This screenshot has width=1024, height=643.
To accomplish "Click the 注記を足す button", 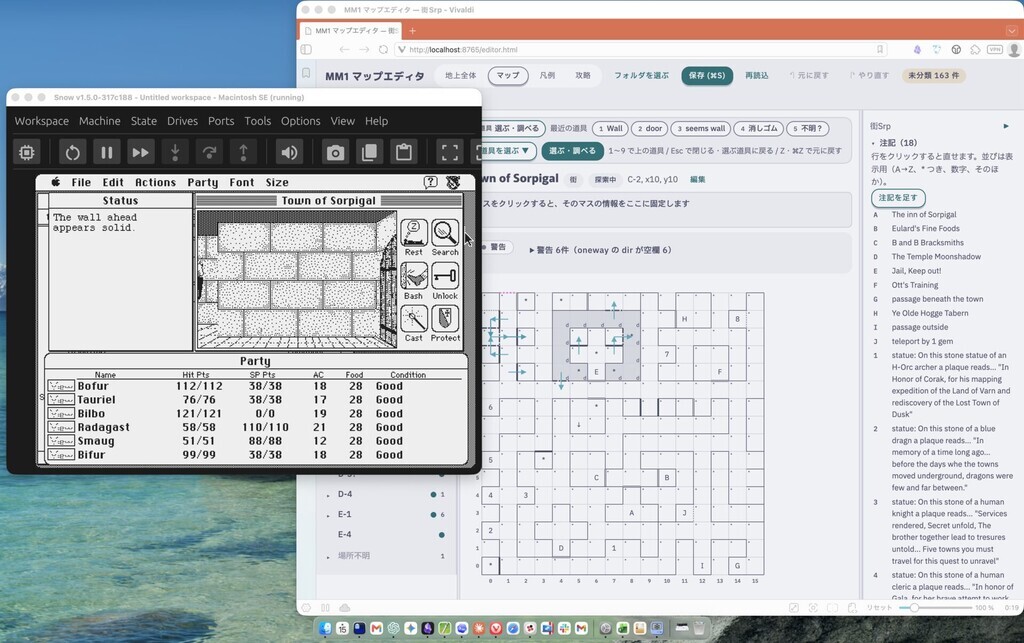I will pos(898,197).
